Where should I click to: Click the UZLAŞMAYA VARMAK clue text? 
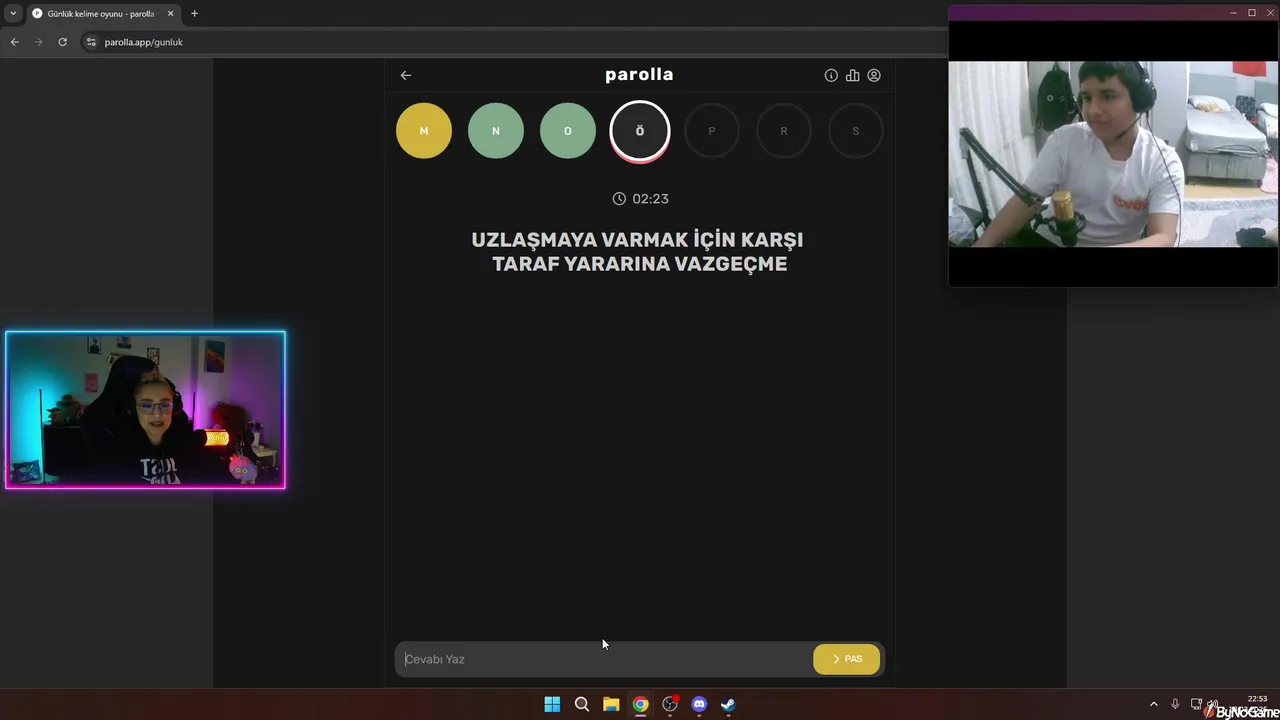click(x=638, y=252)
